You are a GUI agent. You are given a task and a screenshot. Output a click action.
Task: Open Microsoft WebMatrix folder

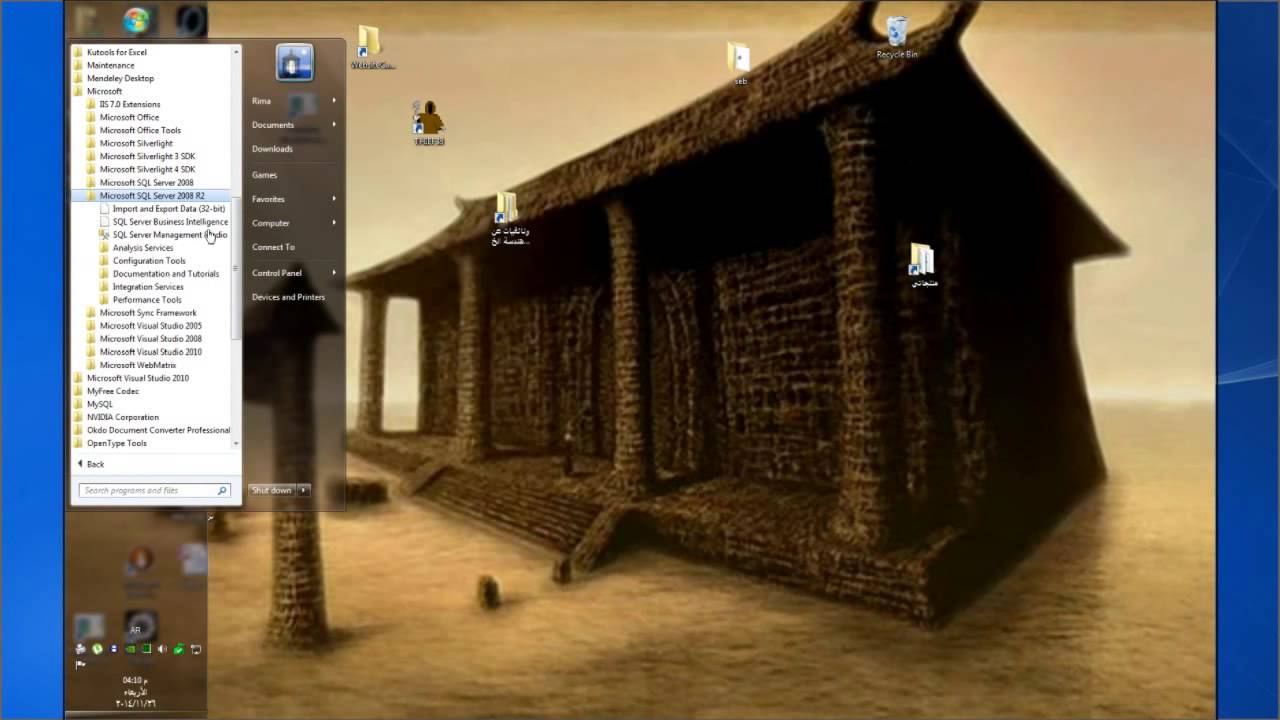pos(131,365)
